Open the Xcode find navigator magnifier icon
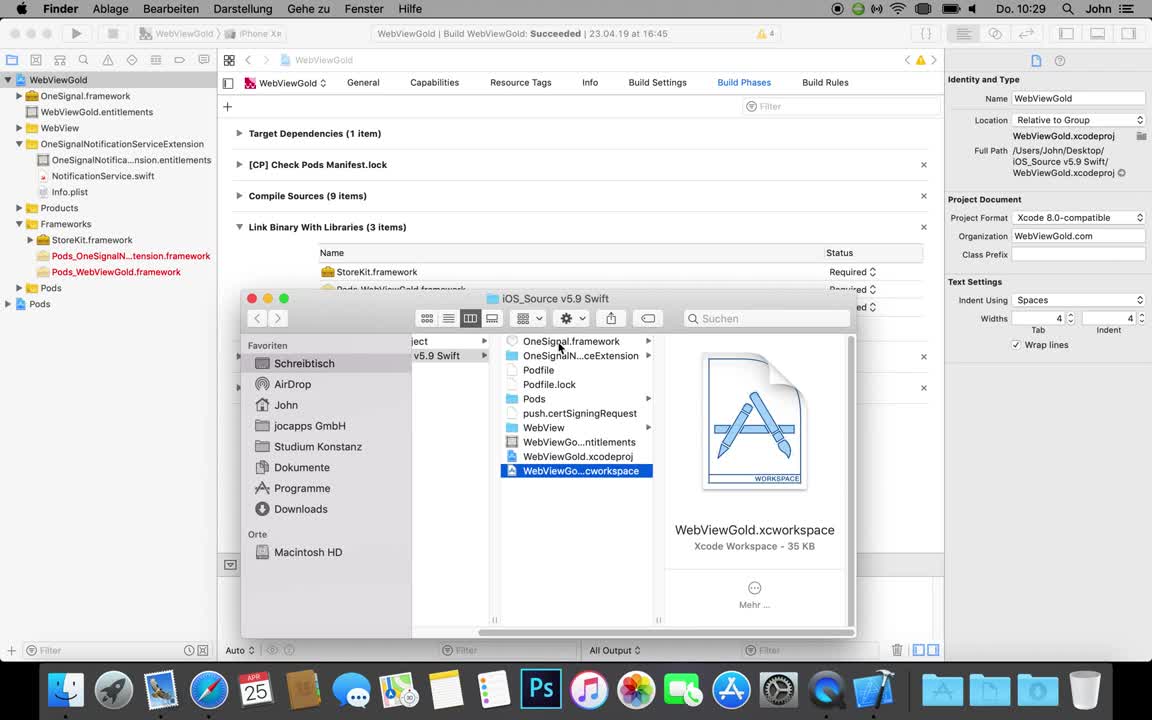 84,60
